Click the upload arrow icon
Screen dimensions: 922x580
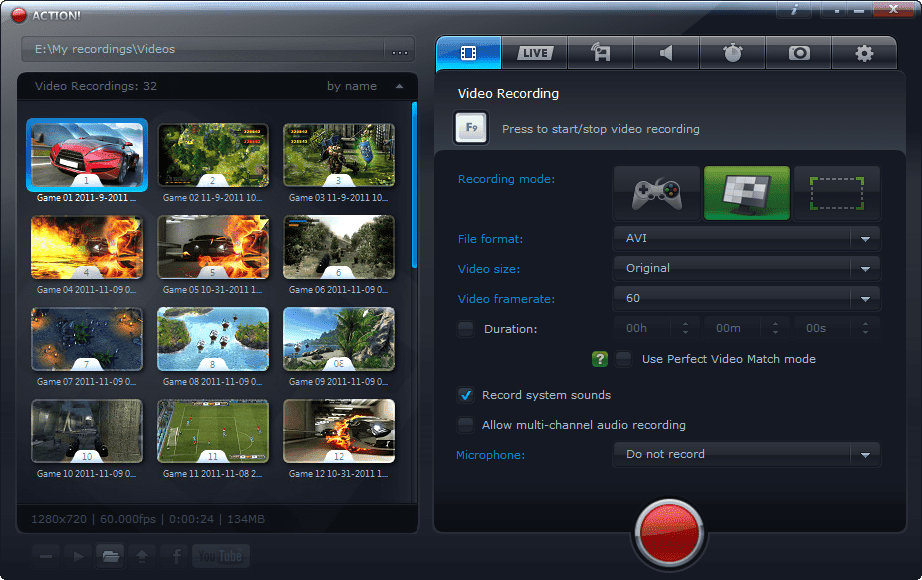coord(142,556)
